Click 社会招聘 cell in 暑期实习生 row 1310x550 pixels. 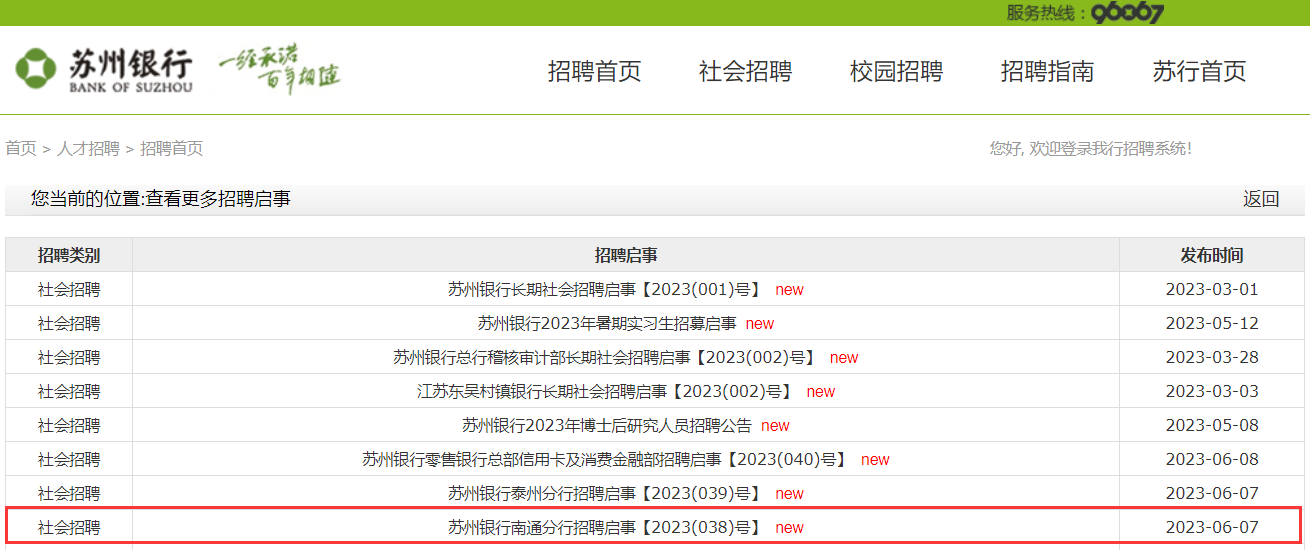click(69, 323)
